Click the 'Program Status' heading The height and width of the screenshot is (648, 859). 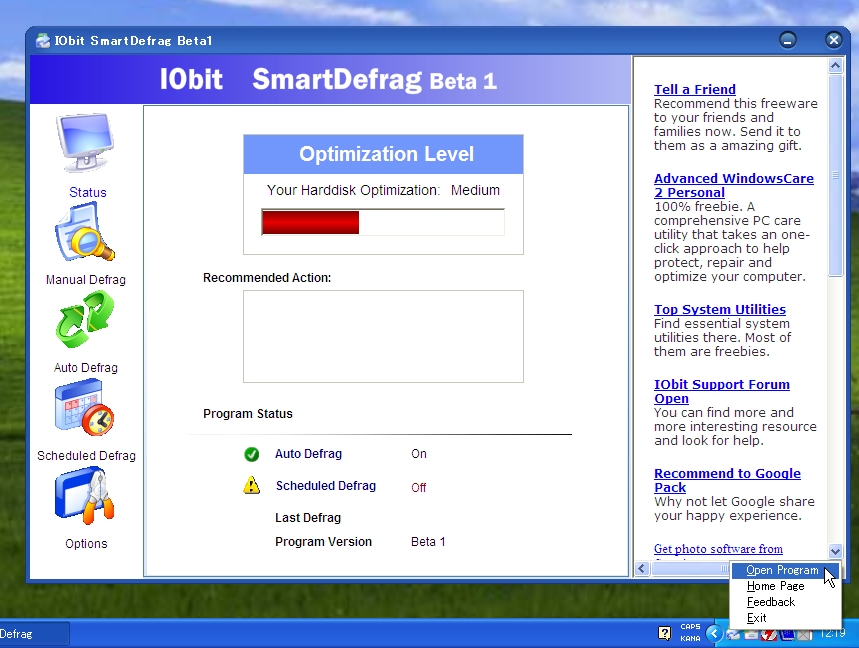248,414
